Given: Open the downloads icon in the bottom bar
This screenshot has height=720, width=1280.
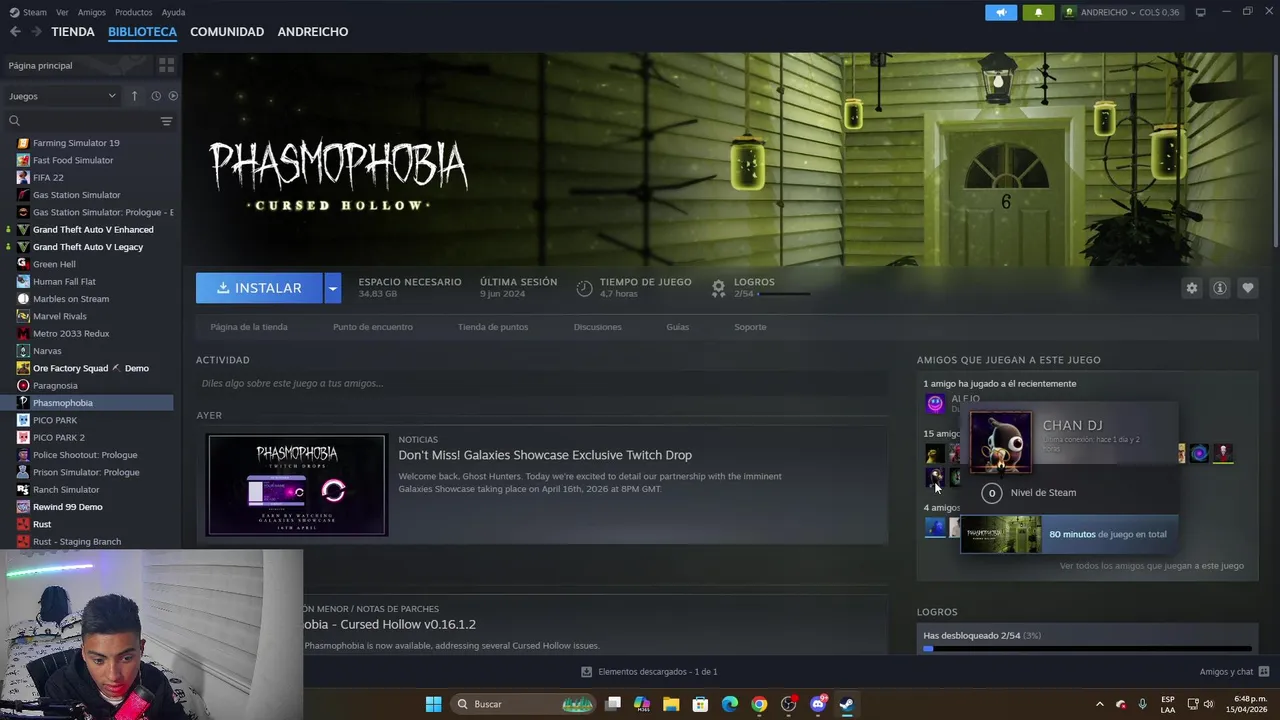Looking at the screenshot, I should [587, 672].
